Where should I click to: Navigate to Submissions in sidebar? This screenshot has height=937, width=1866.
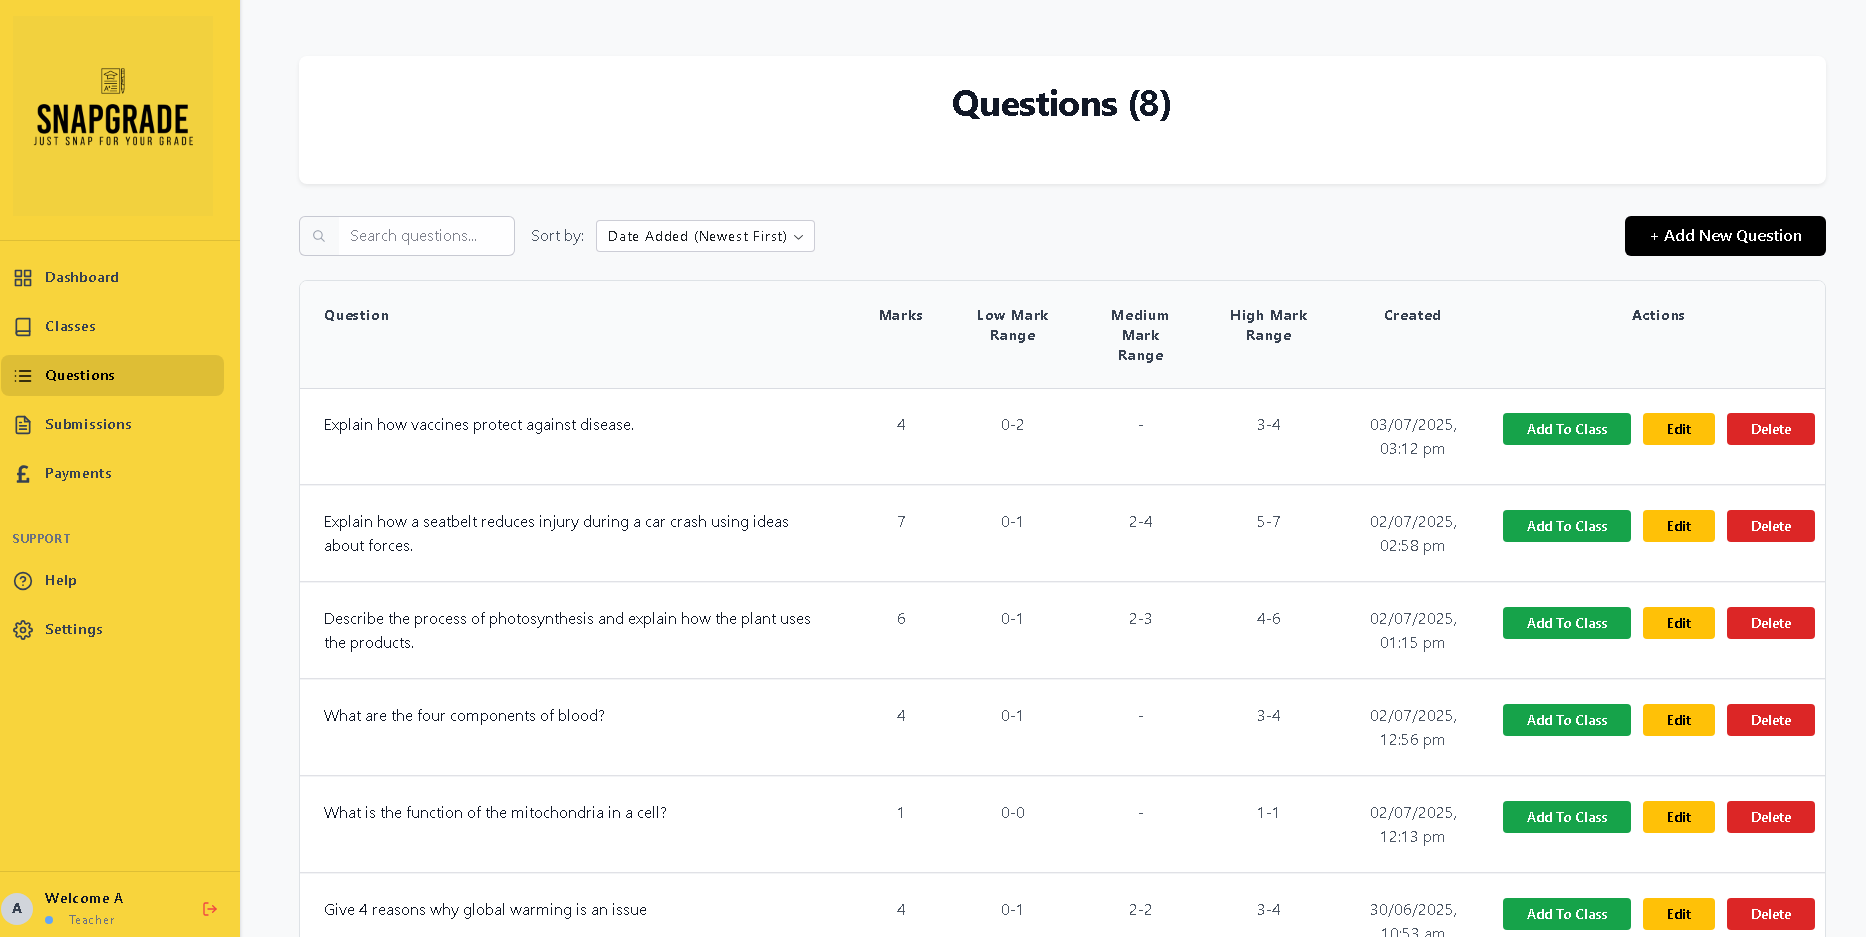[x=88, y=425]
